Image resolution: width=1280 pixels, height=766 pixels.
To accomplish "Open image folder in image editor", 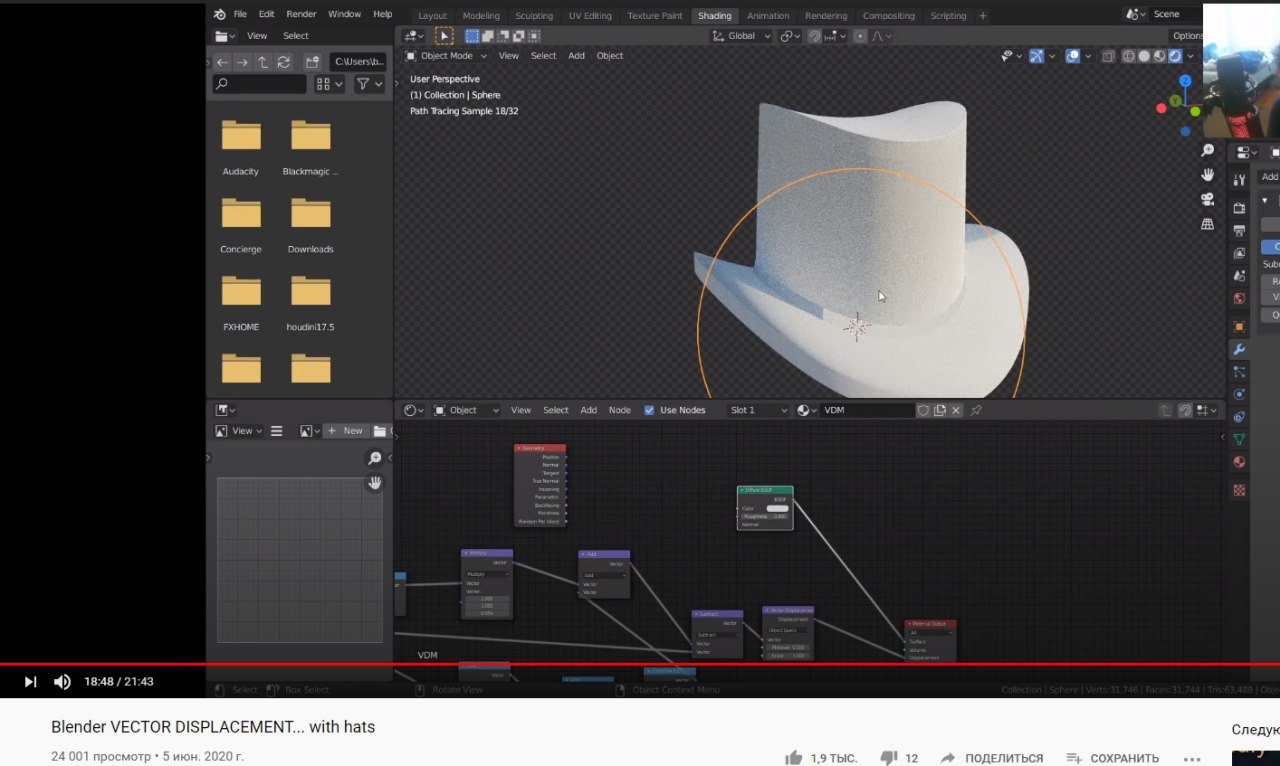I will point(381,431).
